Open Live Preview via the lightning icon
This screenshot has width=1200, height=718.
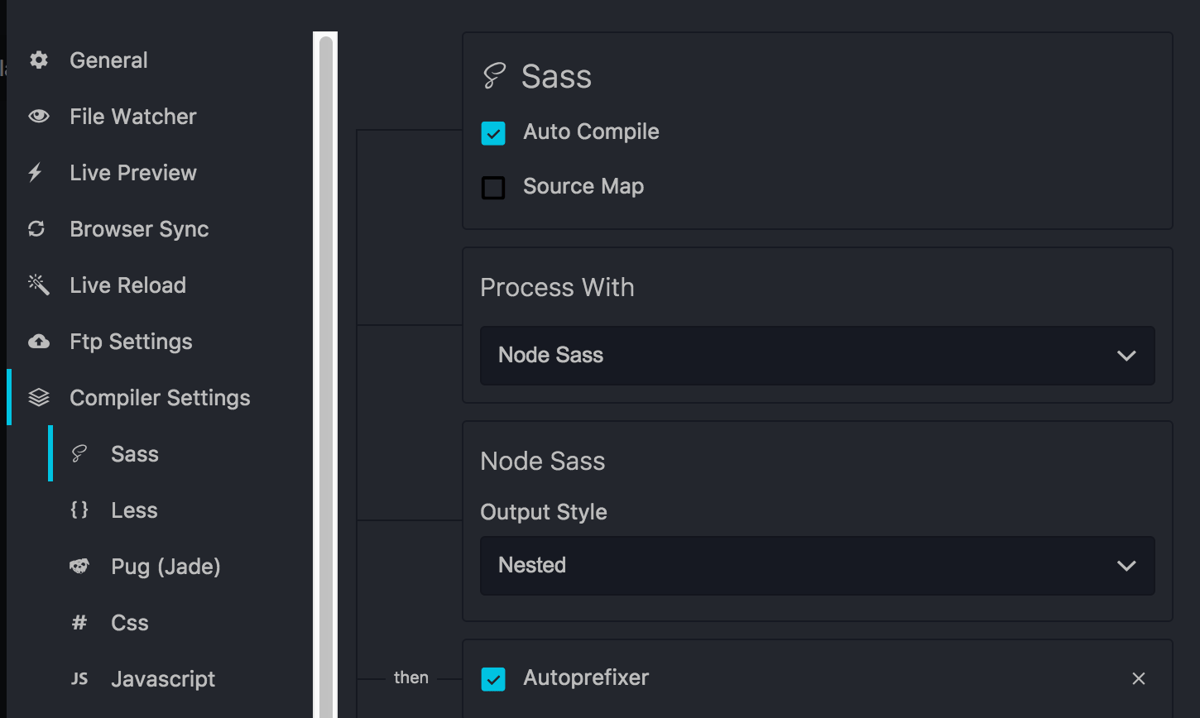pos(38,172)
